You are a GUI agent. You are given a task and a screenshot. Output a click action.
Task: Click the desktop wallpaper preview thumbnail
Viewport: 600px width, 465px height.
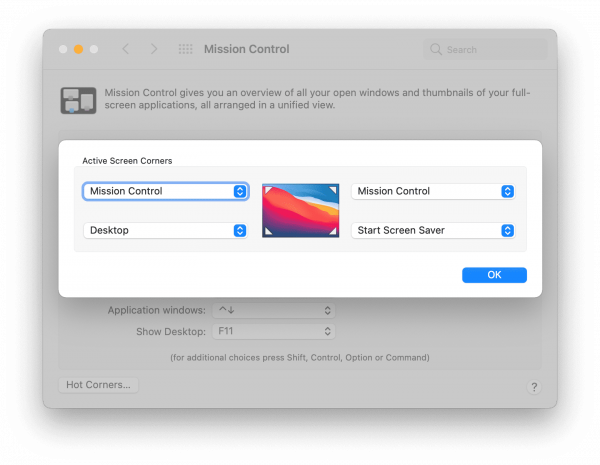pos(301,210)
